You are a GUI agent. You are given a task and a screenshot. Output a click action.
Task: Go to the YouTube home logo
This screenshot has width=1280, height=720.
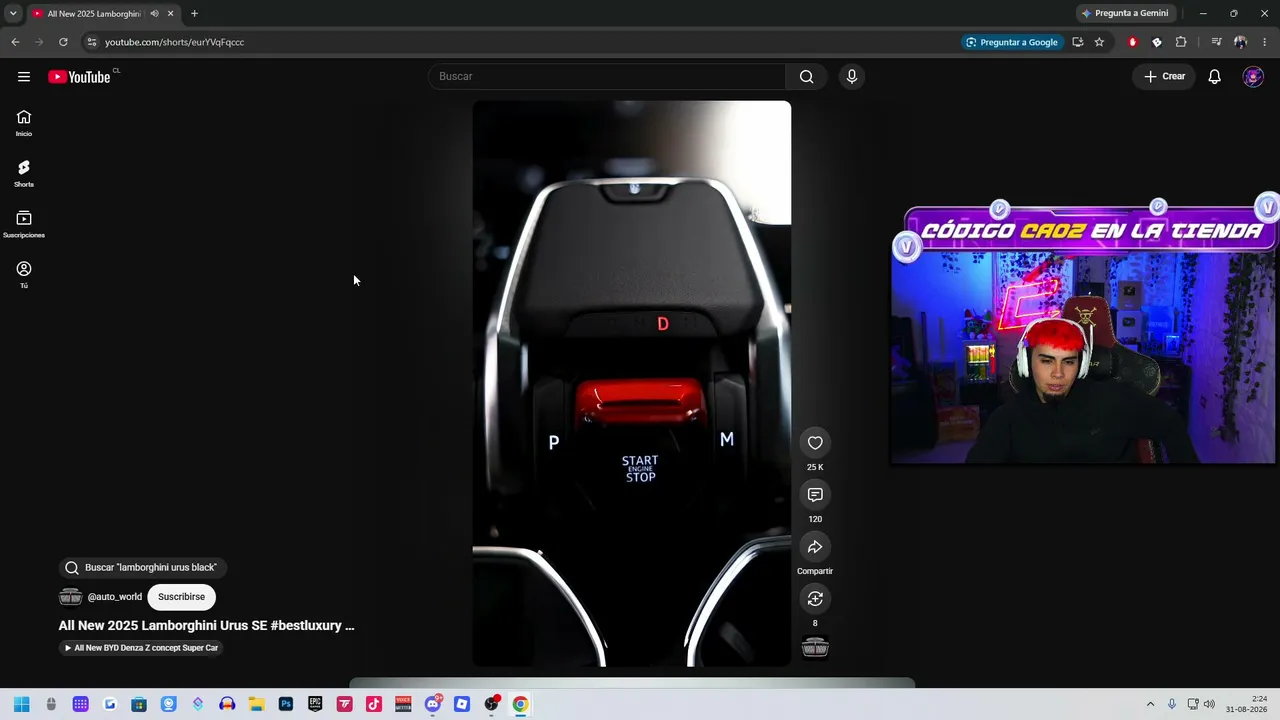coord(79,77)
